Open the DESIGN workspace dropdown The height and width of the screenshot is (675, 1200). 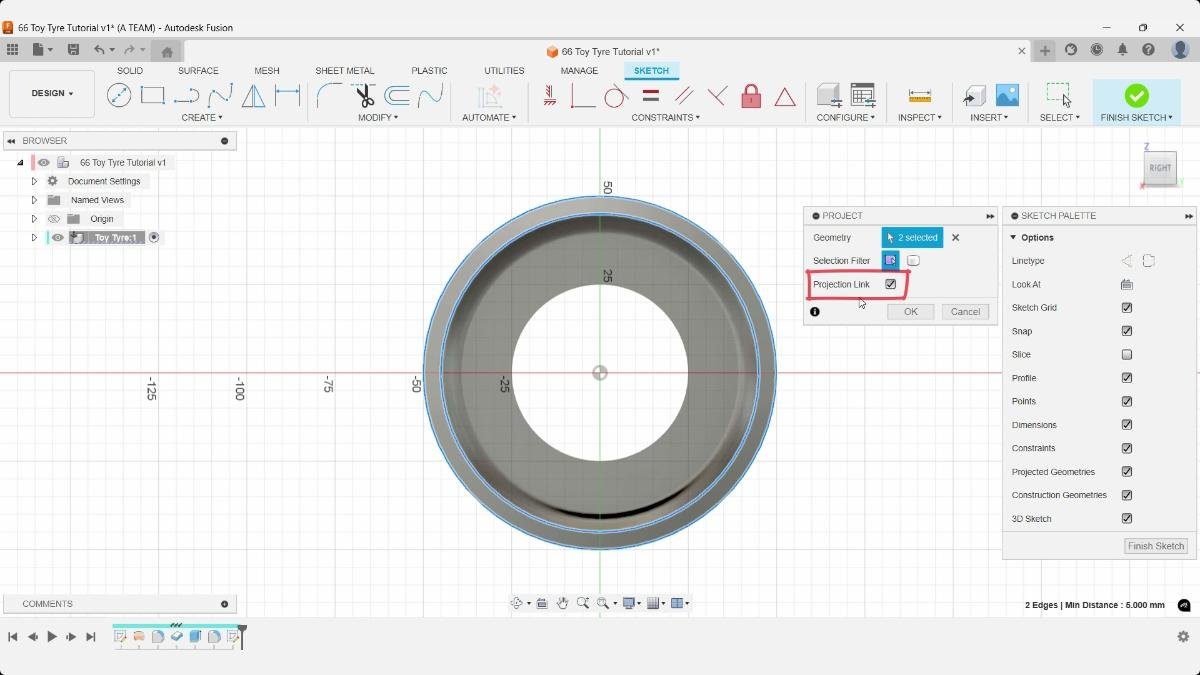point(52,94)
